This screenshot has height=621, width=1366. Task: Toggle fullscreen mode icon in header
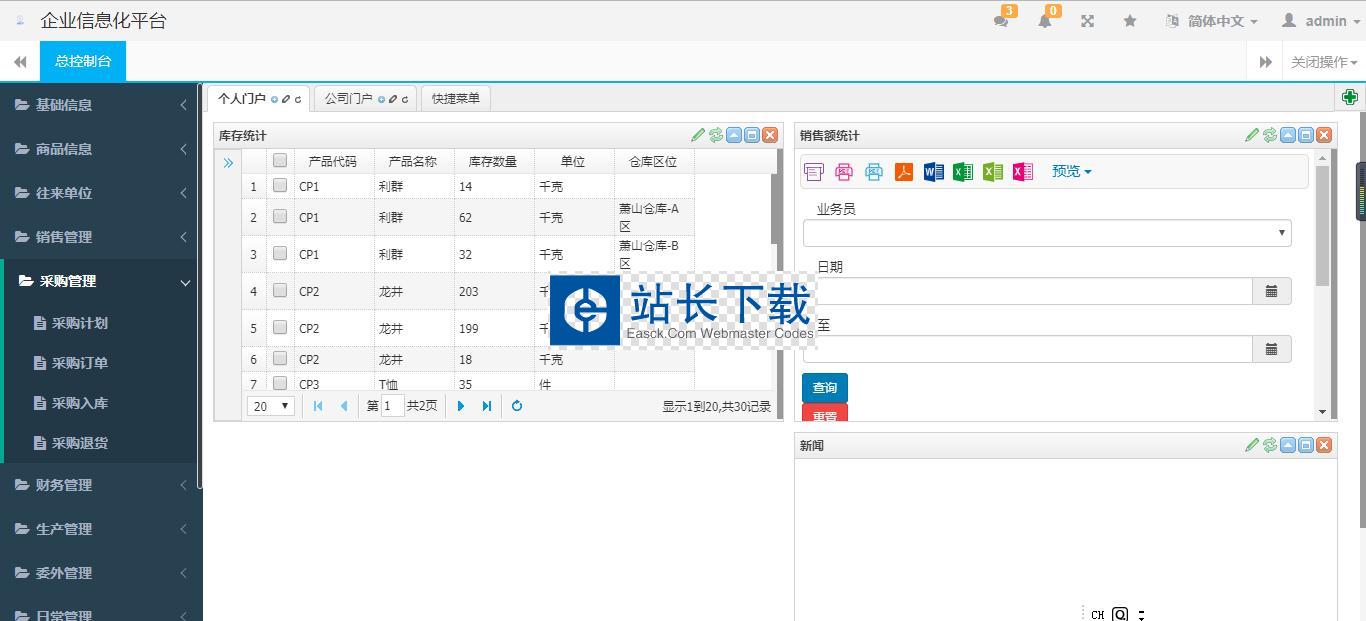tap(1087, 21)
